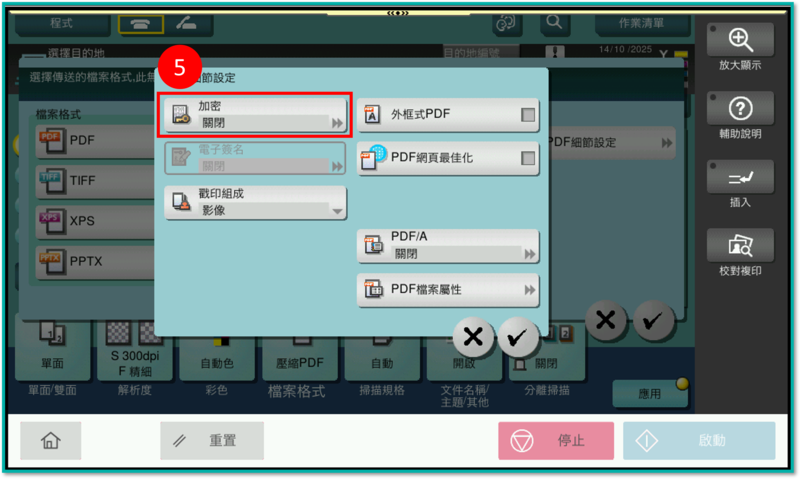
Task: Click the PDF/A document icon
Action: (373, 245)
